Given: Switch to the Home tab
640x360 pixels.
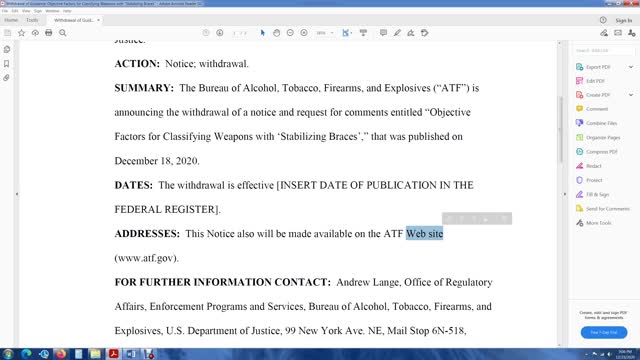Looking at the screenshot, I should [x=11, y=20].
